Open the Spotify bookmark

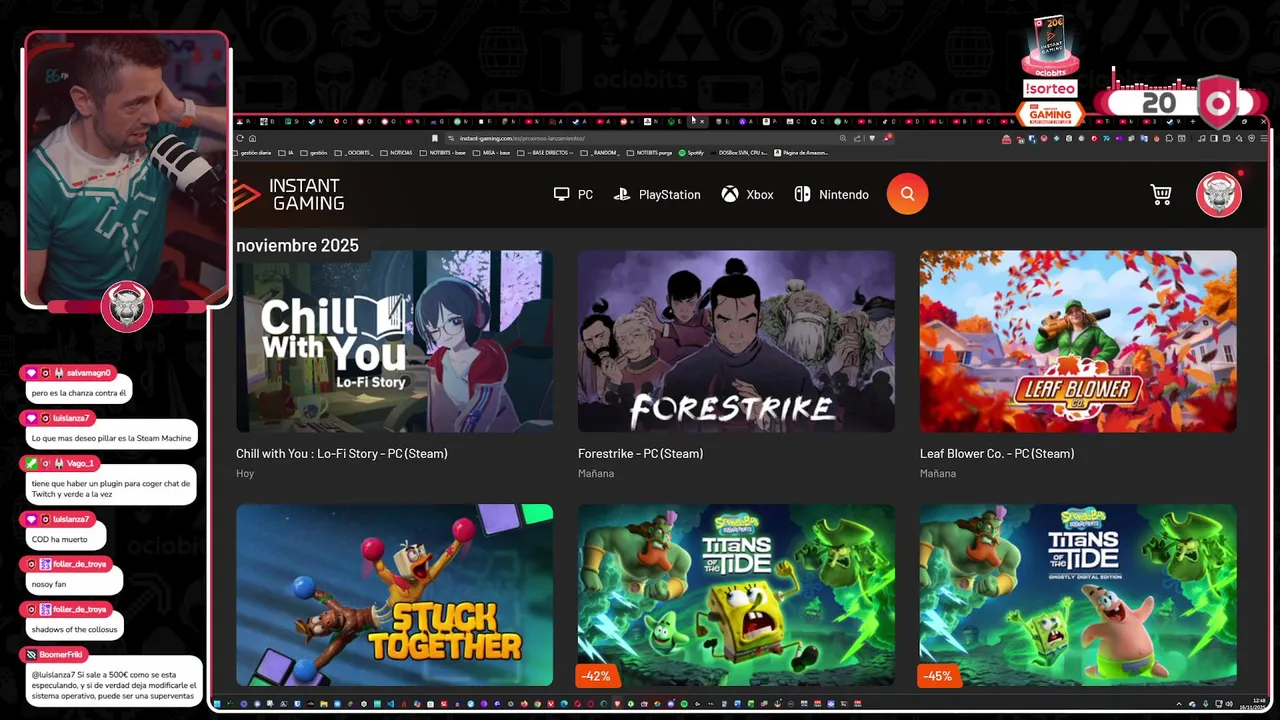(691, 153)
